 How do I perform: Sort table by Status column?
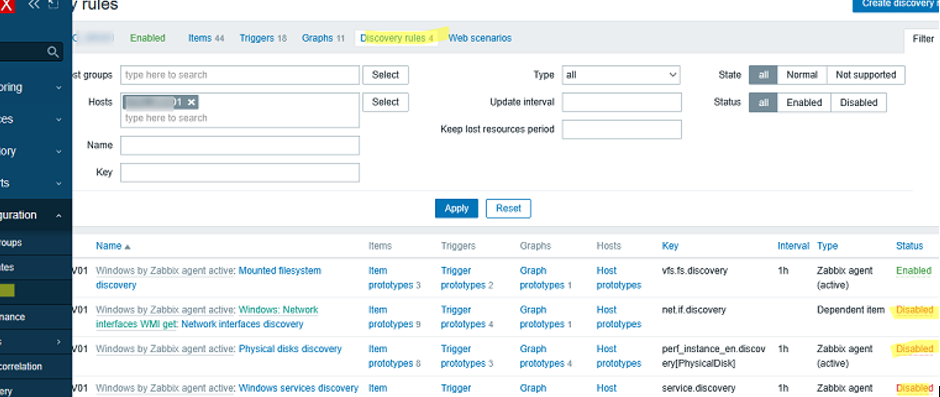[x=909, y=246]
